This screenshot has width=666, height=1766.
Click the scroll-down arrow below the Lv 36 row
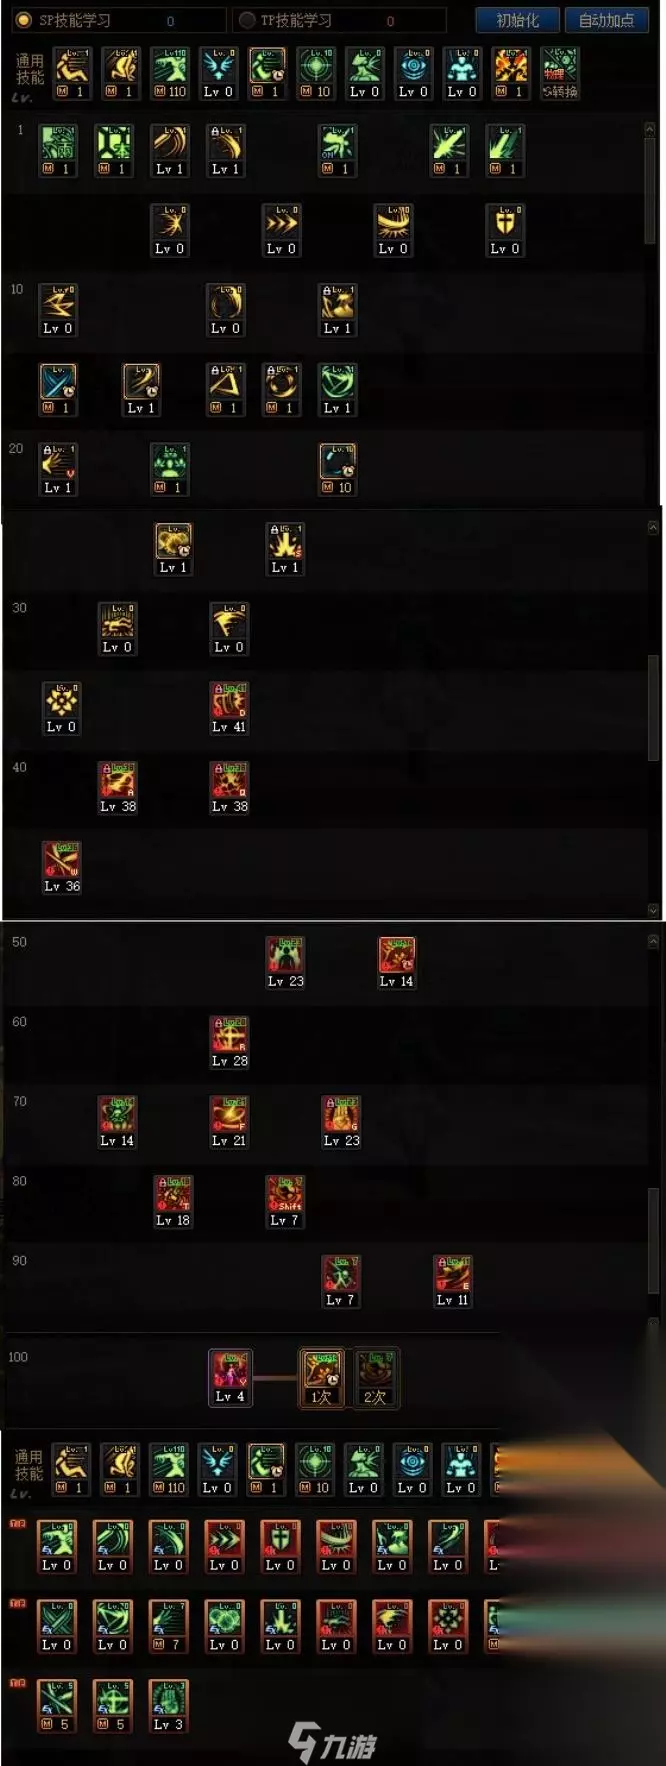pos(653,910)
